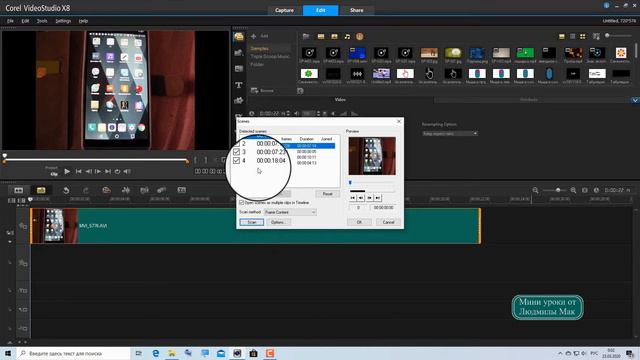The height and width of the screenshot is (360, 640).
Task: Jump to end of clip in preview
Action: pos(108,171)
